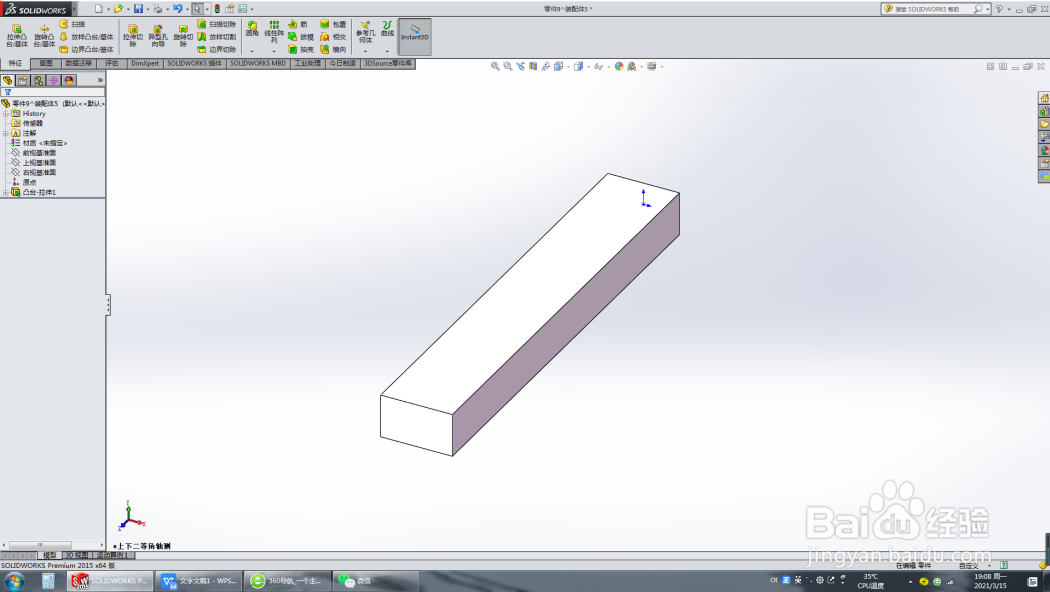Image resolution: width=1050 pixels, height=592 pixels.
Task: Switch to the 评估 (Evaluate) tab
Action: coord(112,64)
